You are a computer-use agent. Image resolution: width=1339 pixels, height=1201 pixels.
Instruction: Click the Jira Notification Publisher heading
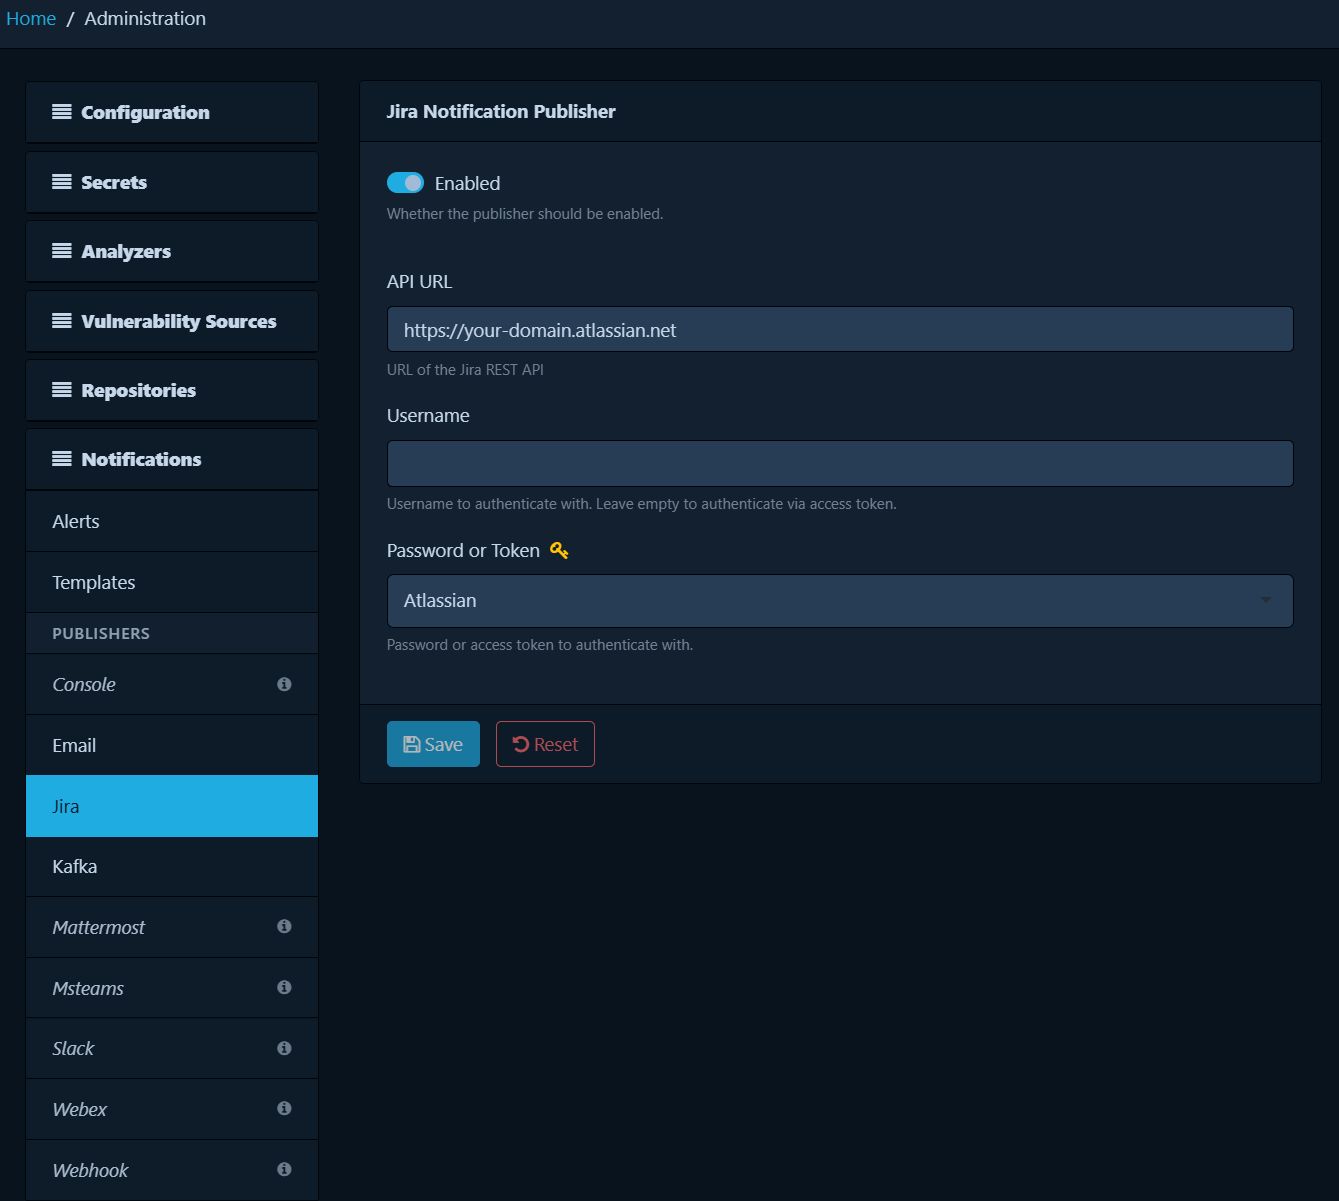[501, 111]
